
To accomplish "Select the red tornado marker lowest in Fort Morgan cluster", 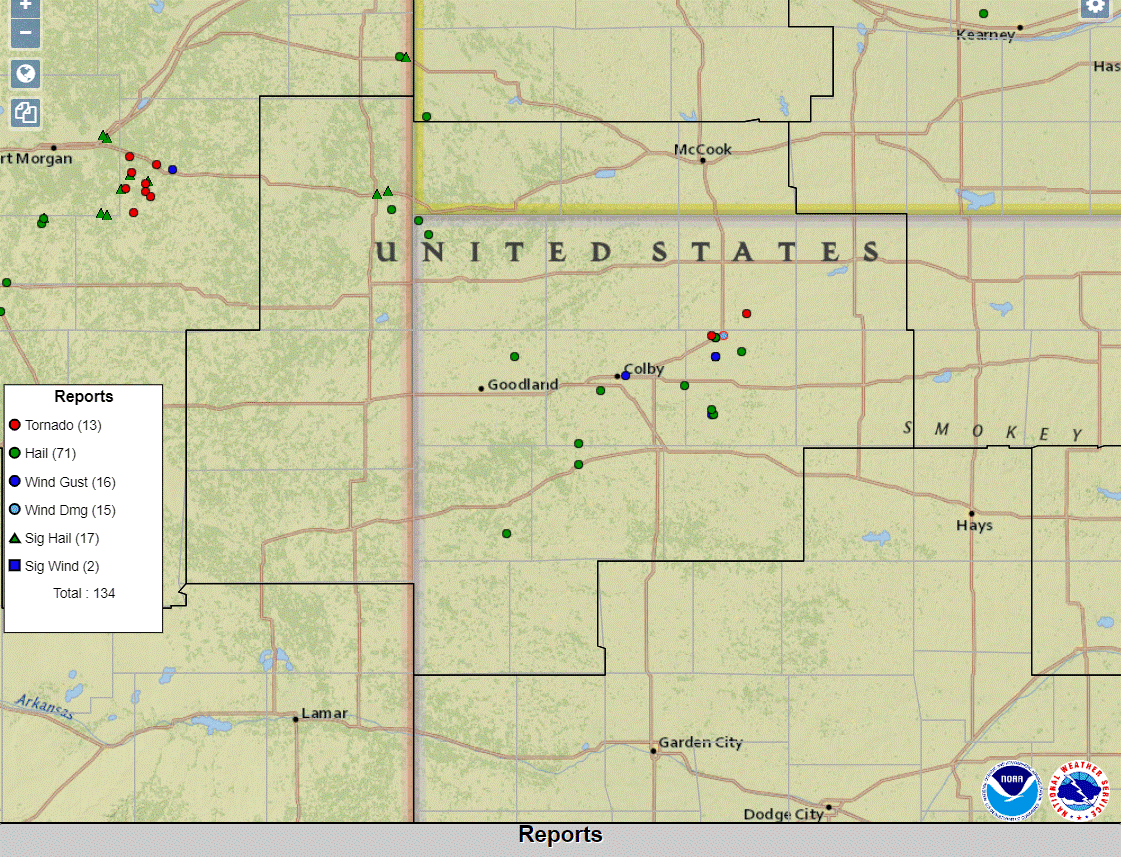I will point(134,212).
